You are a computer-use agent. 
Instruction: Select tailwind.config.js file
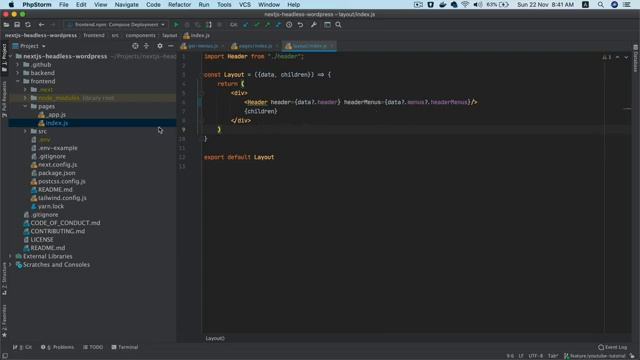(62, 198)
